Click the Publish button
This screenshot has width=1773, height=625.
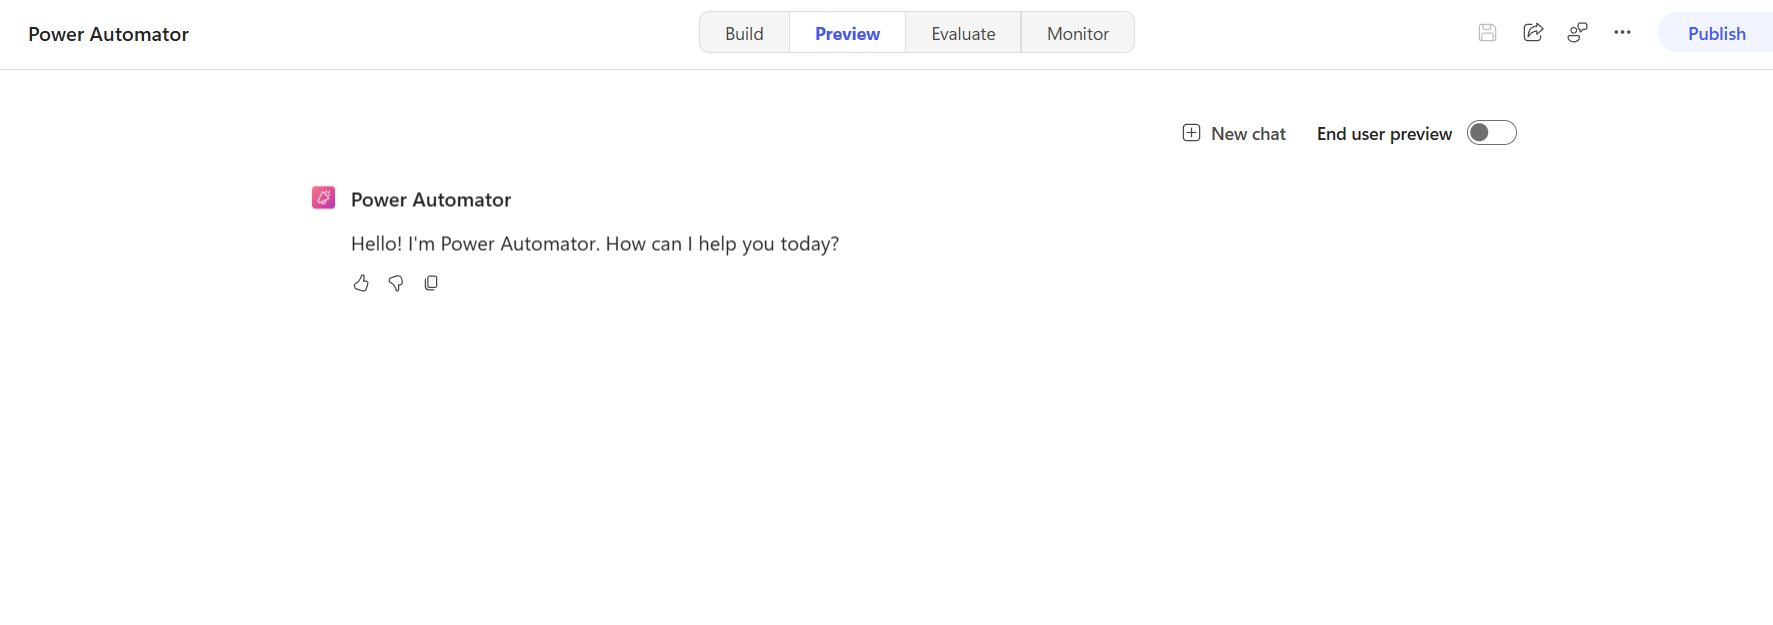(1716, 33)
